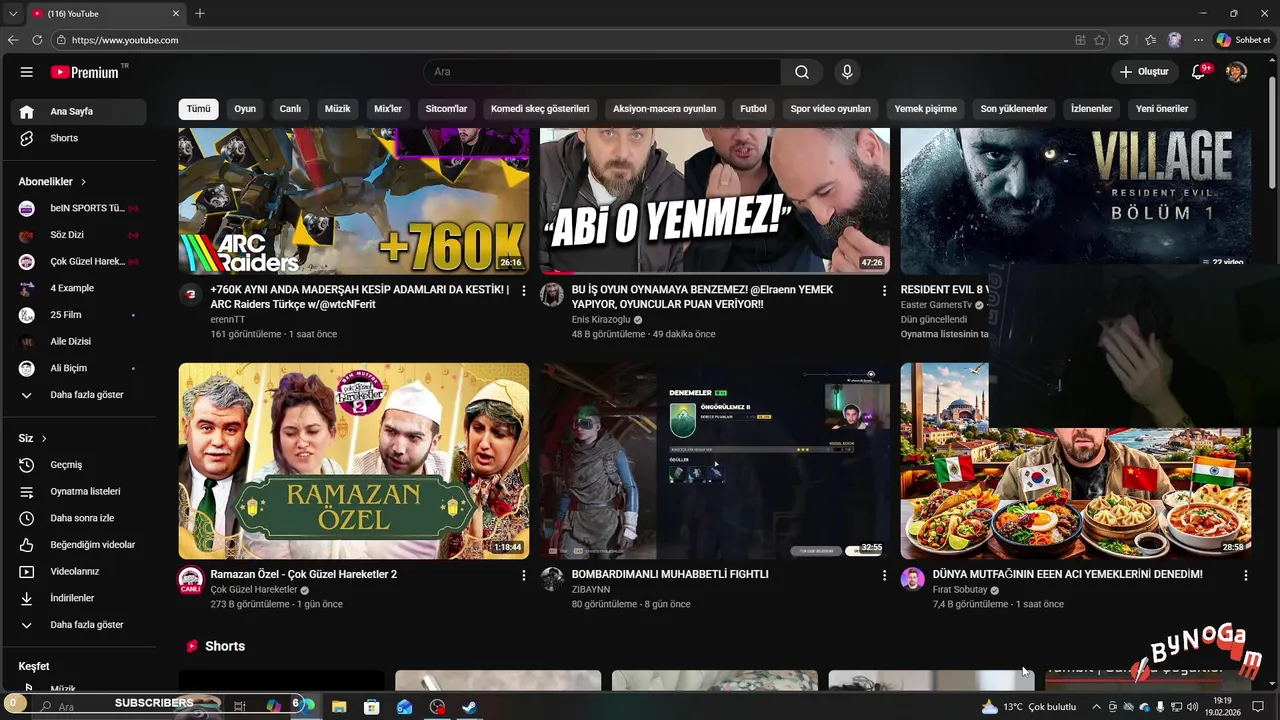Select the Müzik filter chip
Image resolution: width=1280 pixels, height=720 pixels.
(x=338, y=109)
